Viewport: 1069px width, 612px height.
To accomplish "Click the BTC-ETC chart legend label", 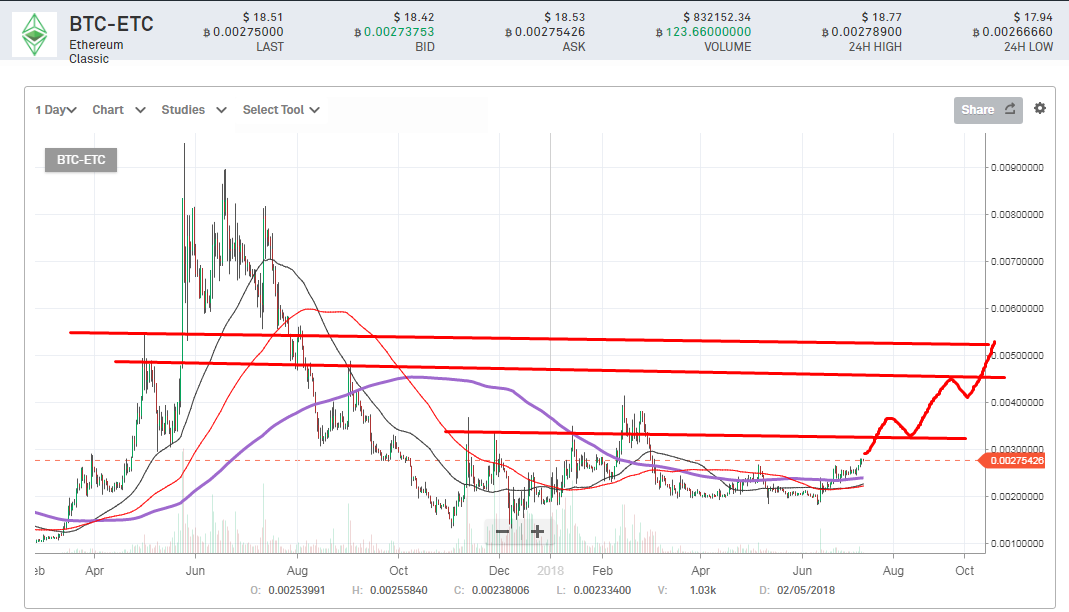I will (x=81, y=160).
